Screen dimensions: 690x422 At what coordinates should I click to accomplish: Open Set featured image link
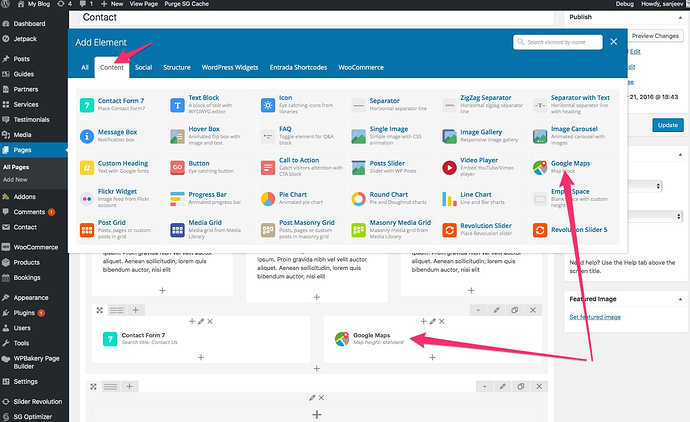pyautogui.click(x=595, y=317)
